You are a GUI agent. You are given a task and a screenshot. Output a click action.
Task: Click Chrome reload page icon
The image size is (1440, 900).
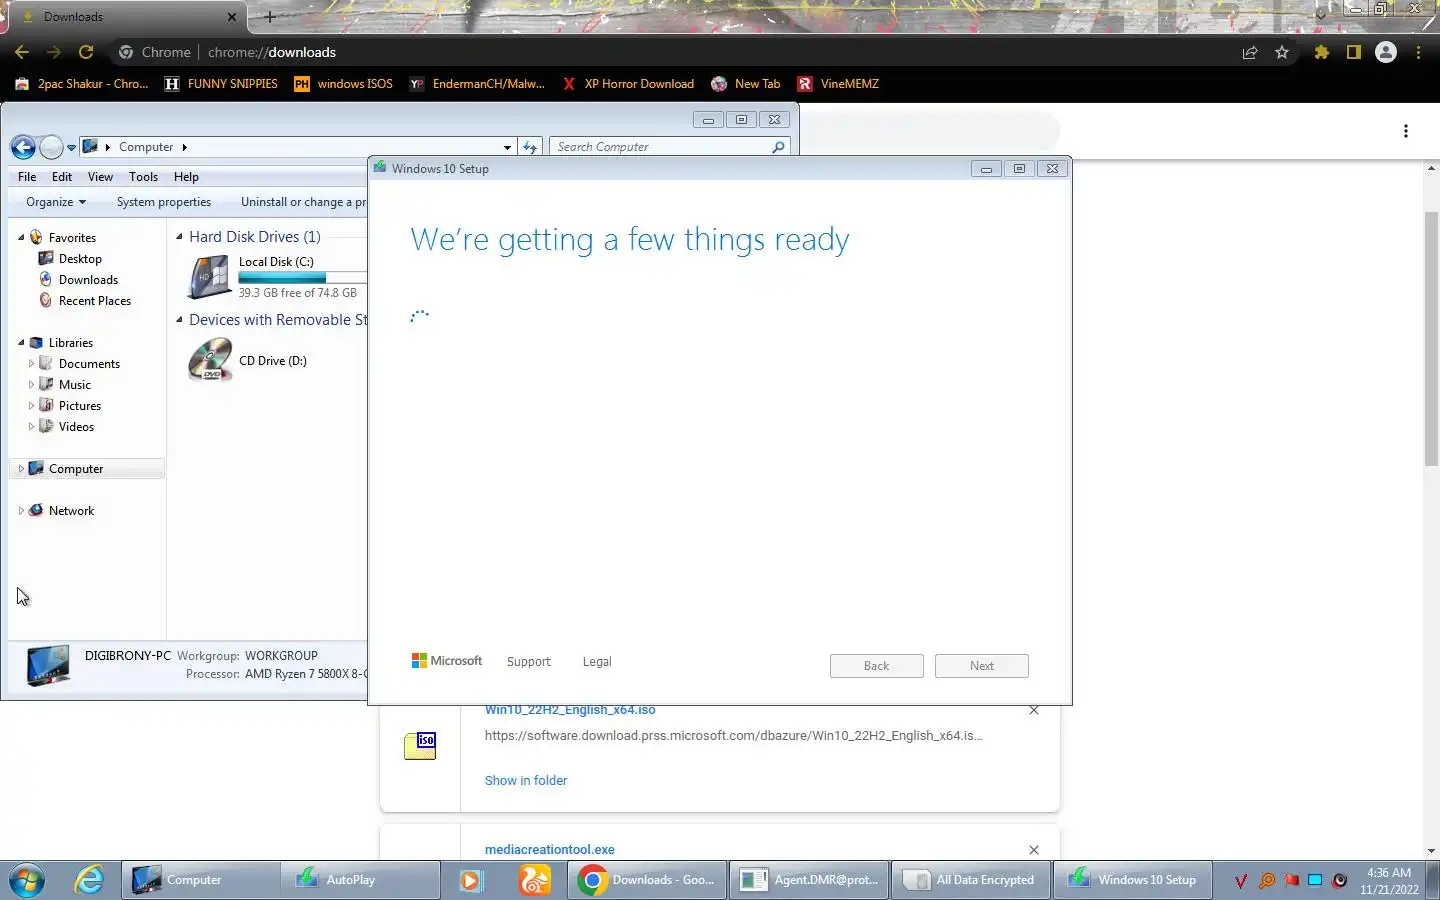pos(86,52)
